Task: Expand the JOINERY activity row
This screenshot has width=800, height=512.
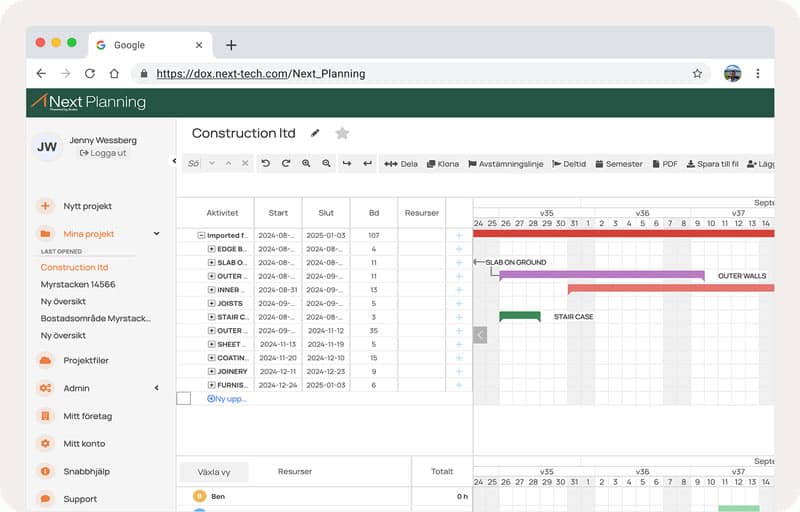Action: point(212,371)
